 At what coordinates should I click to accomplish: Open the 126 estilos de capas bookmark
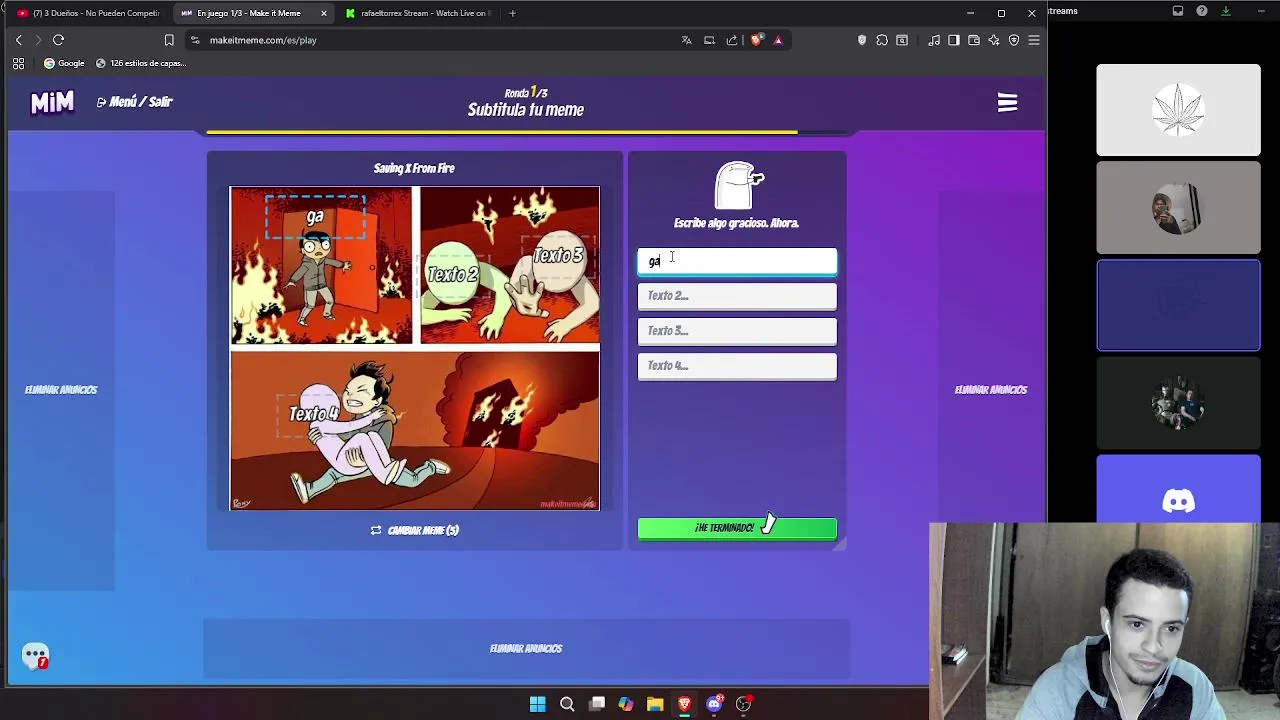pyautogui.click(x=141, y=63)
